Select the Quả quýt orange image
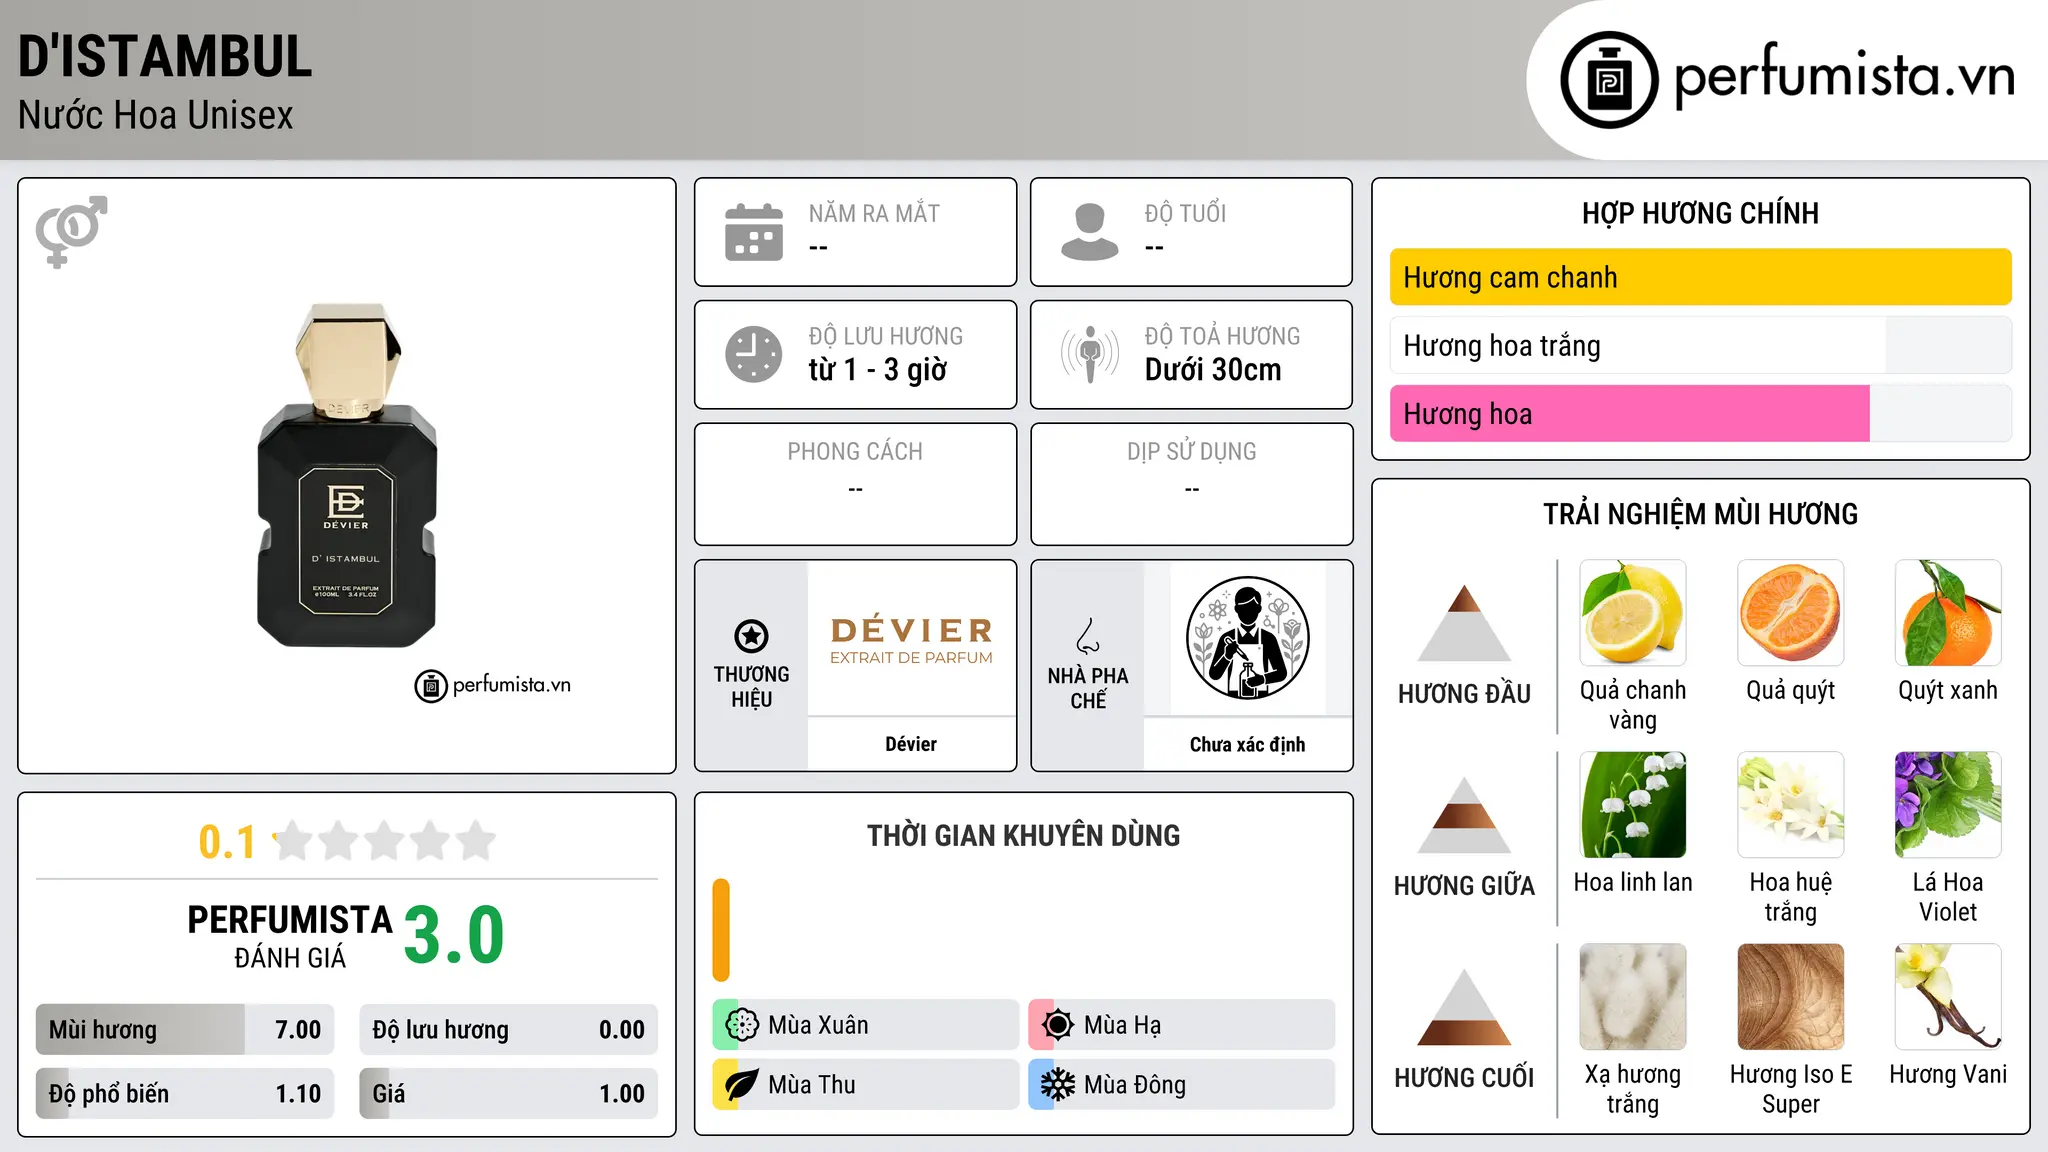The image size is (2048, 1152). [1790, 613]
